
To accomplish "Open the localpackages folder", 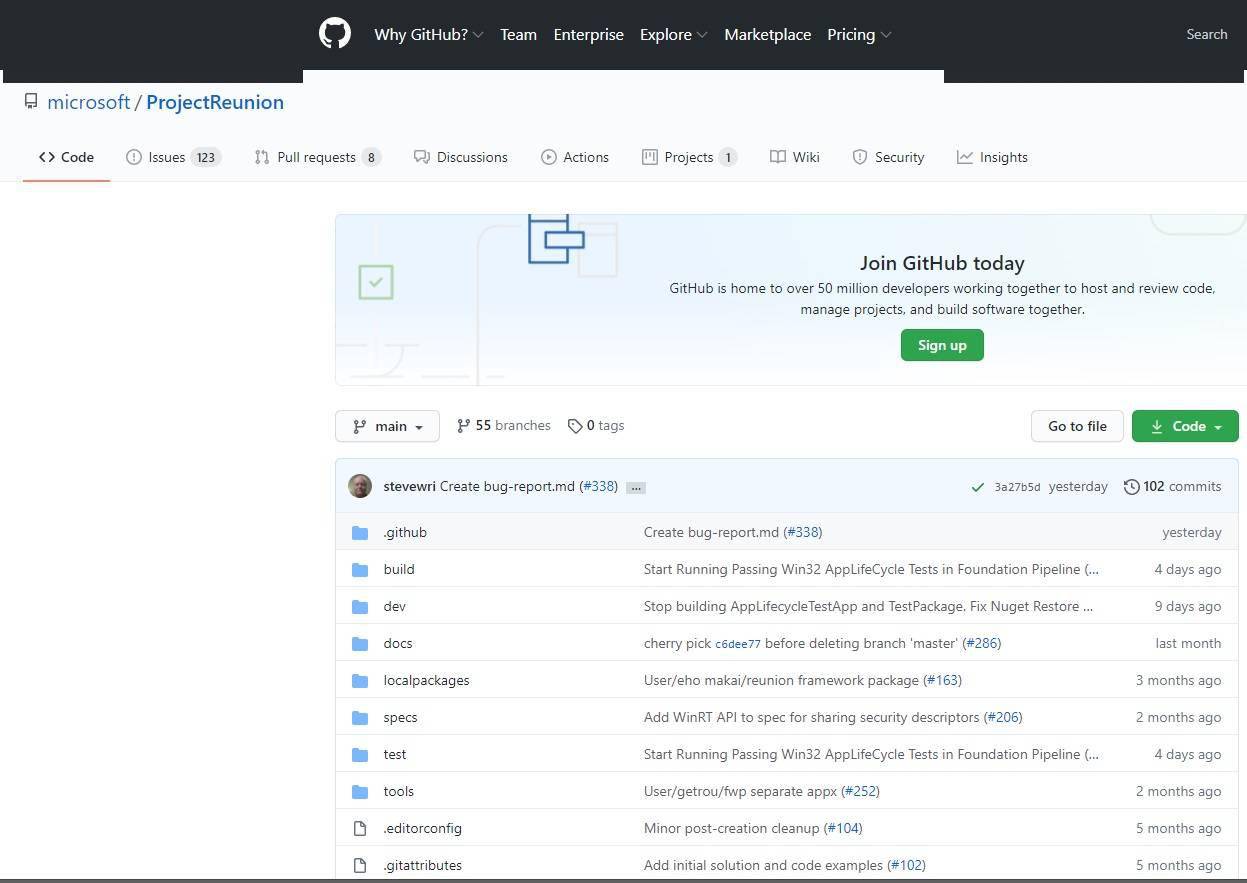I will point(427,680).
